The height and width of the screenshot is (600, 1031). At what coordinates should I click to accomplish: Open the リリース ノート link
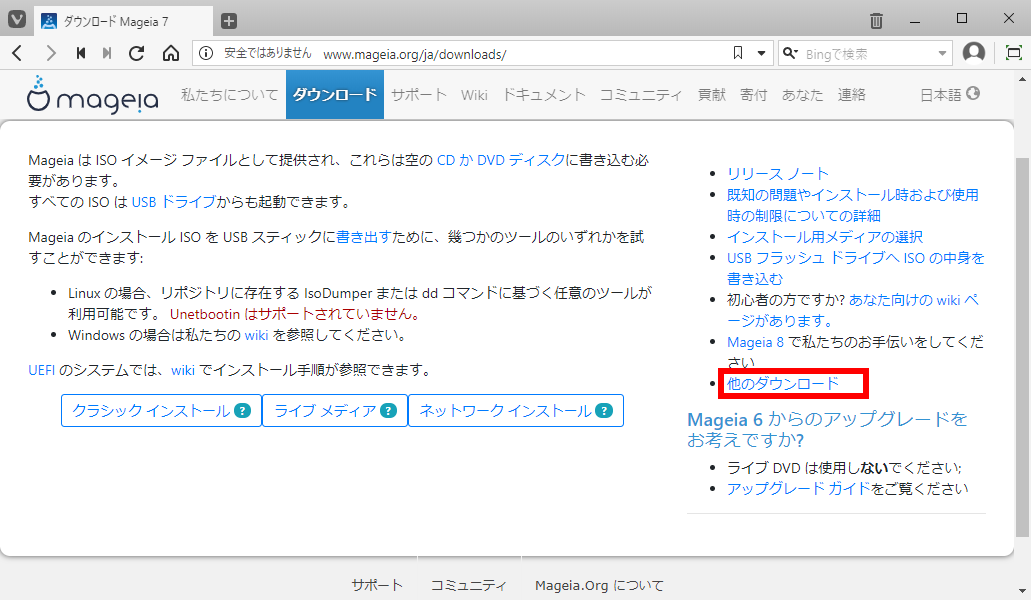click(777, 173)
